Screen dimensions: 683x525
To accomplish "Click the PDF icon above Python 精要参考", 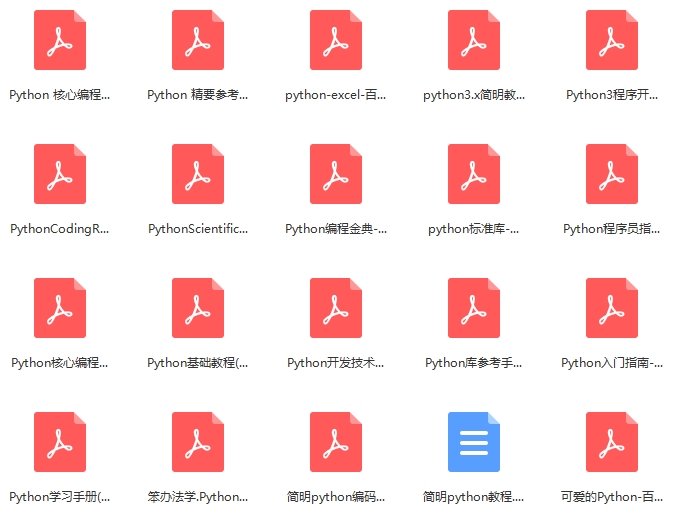I will [x=198, y=40].
